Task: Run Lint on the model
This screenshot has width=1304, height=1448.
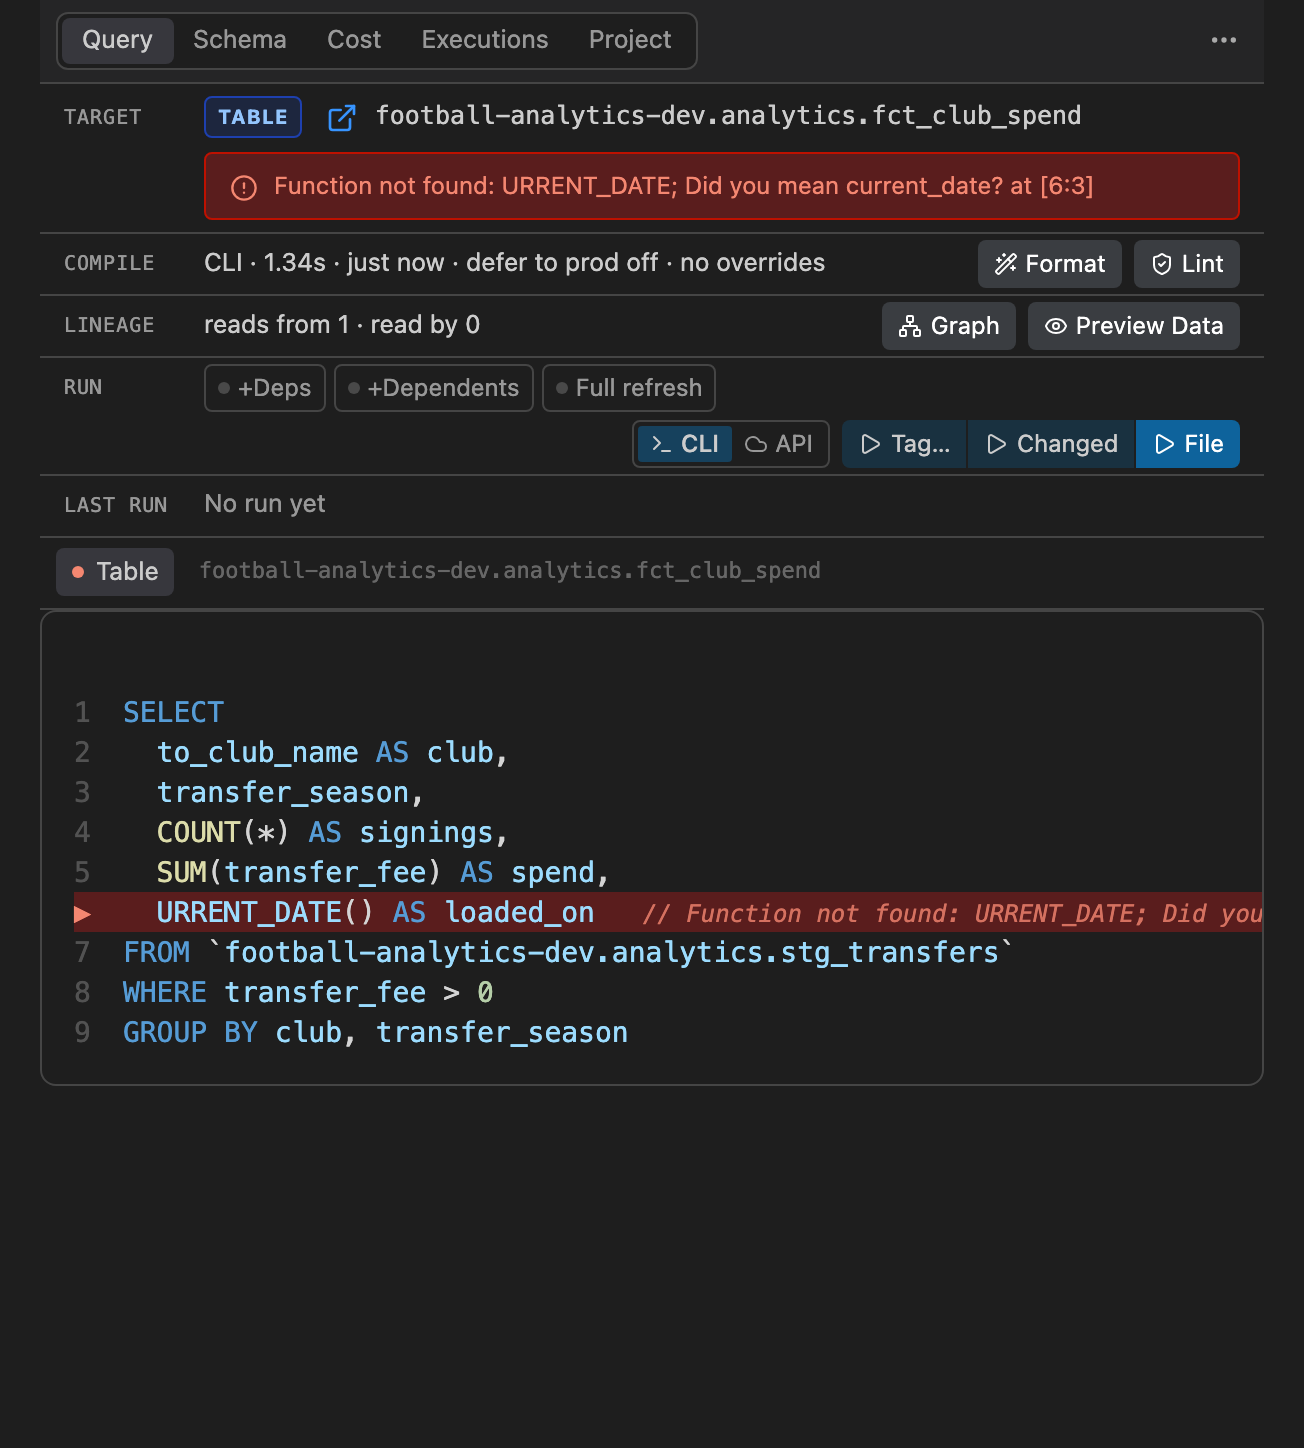Action: point(1187,264)
